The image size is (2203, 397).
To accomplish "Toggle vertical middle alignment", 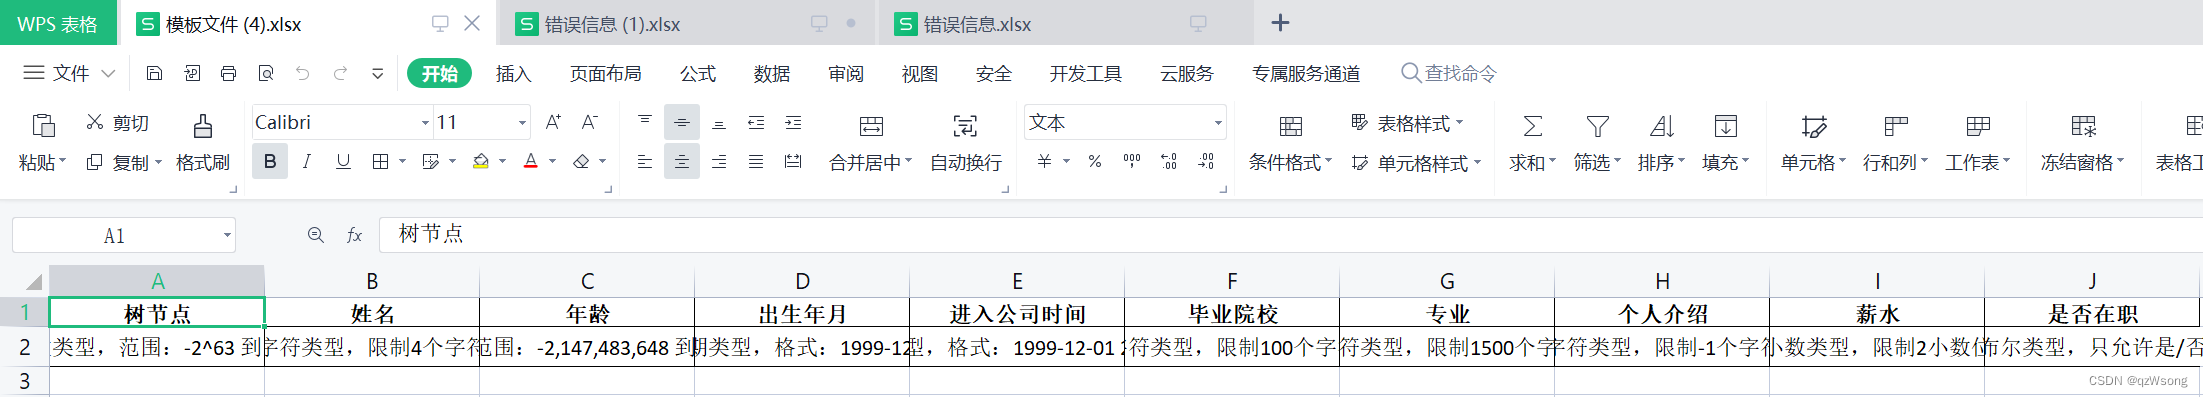I will [681, 122].
